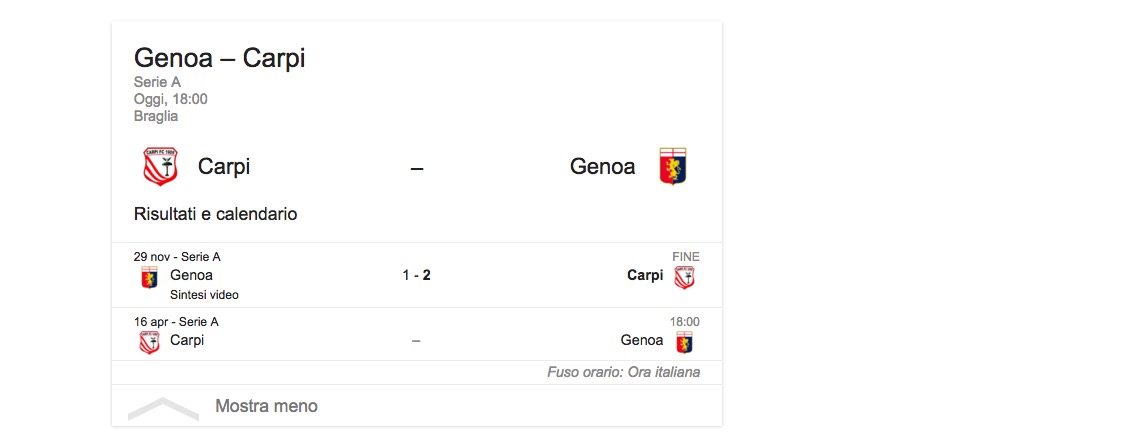Click the Serie A label under the title
Screen dimensions: 1127x444
(157, 82)
